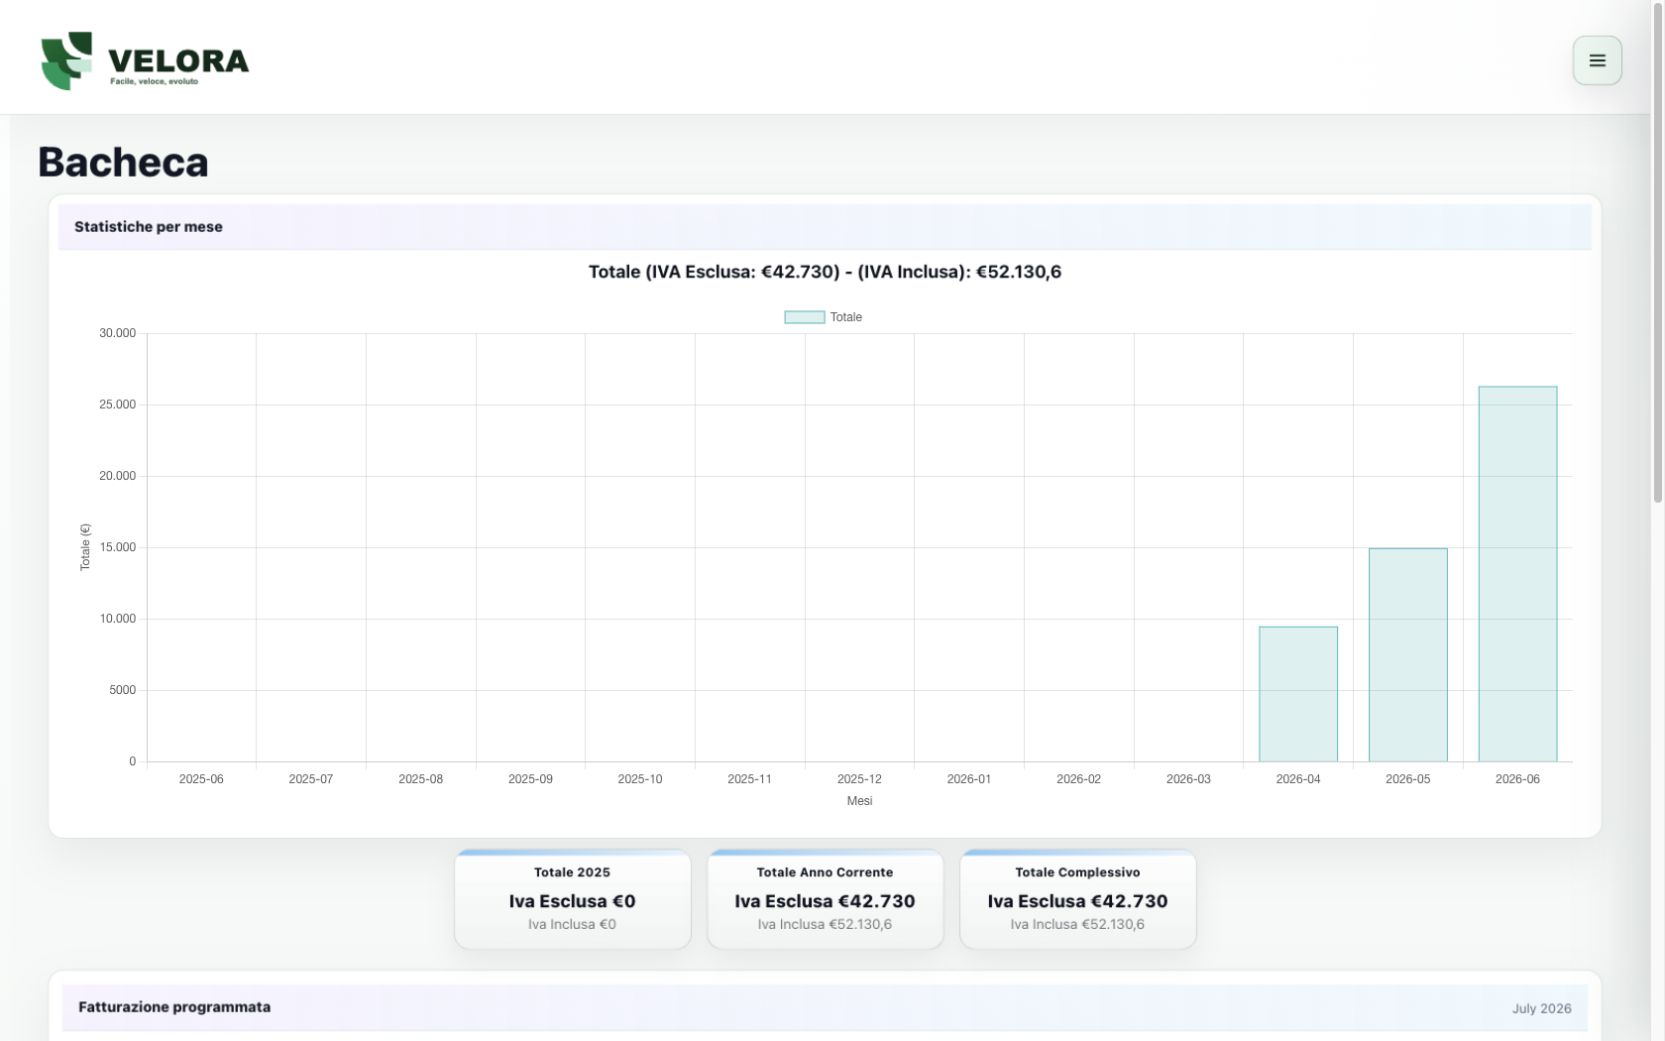Image resolution: width=1665 pixels, height=1041 pixels.
Task: Open the hamburger menu button
Action: (x=1597, y=60)
